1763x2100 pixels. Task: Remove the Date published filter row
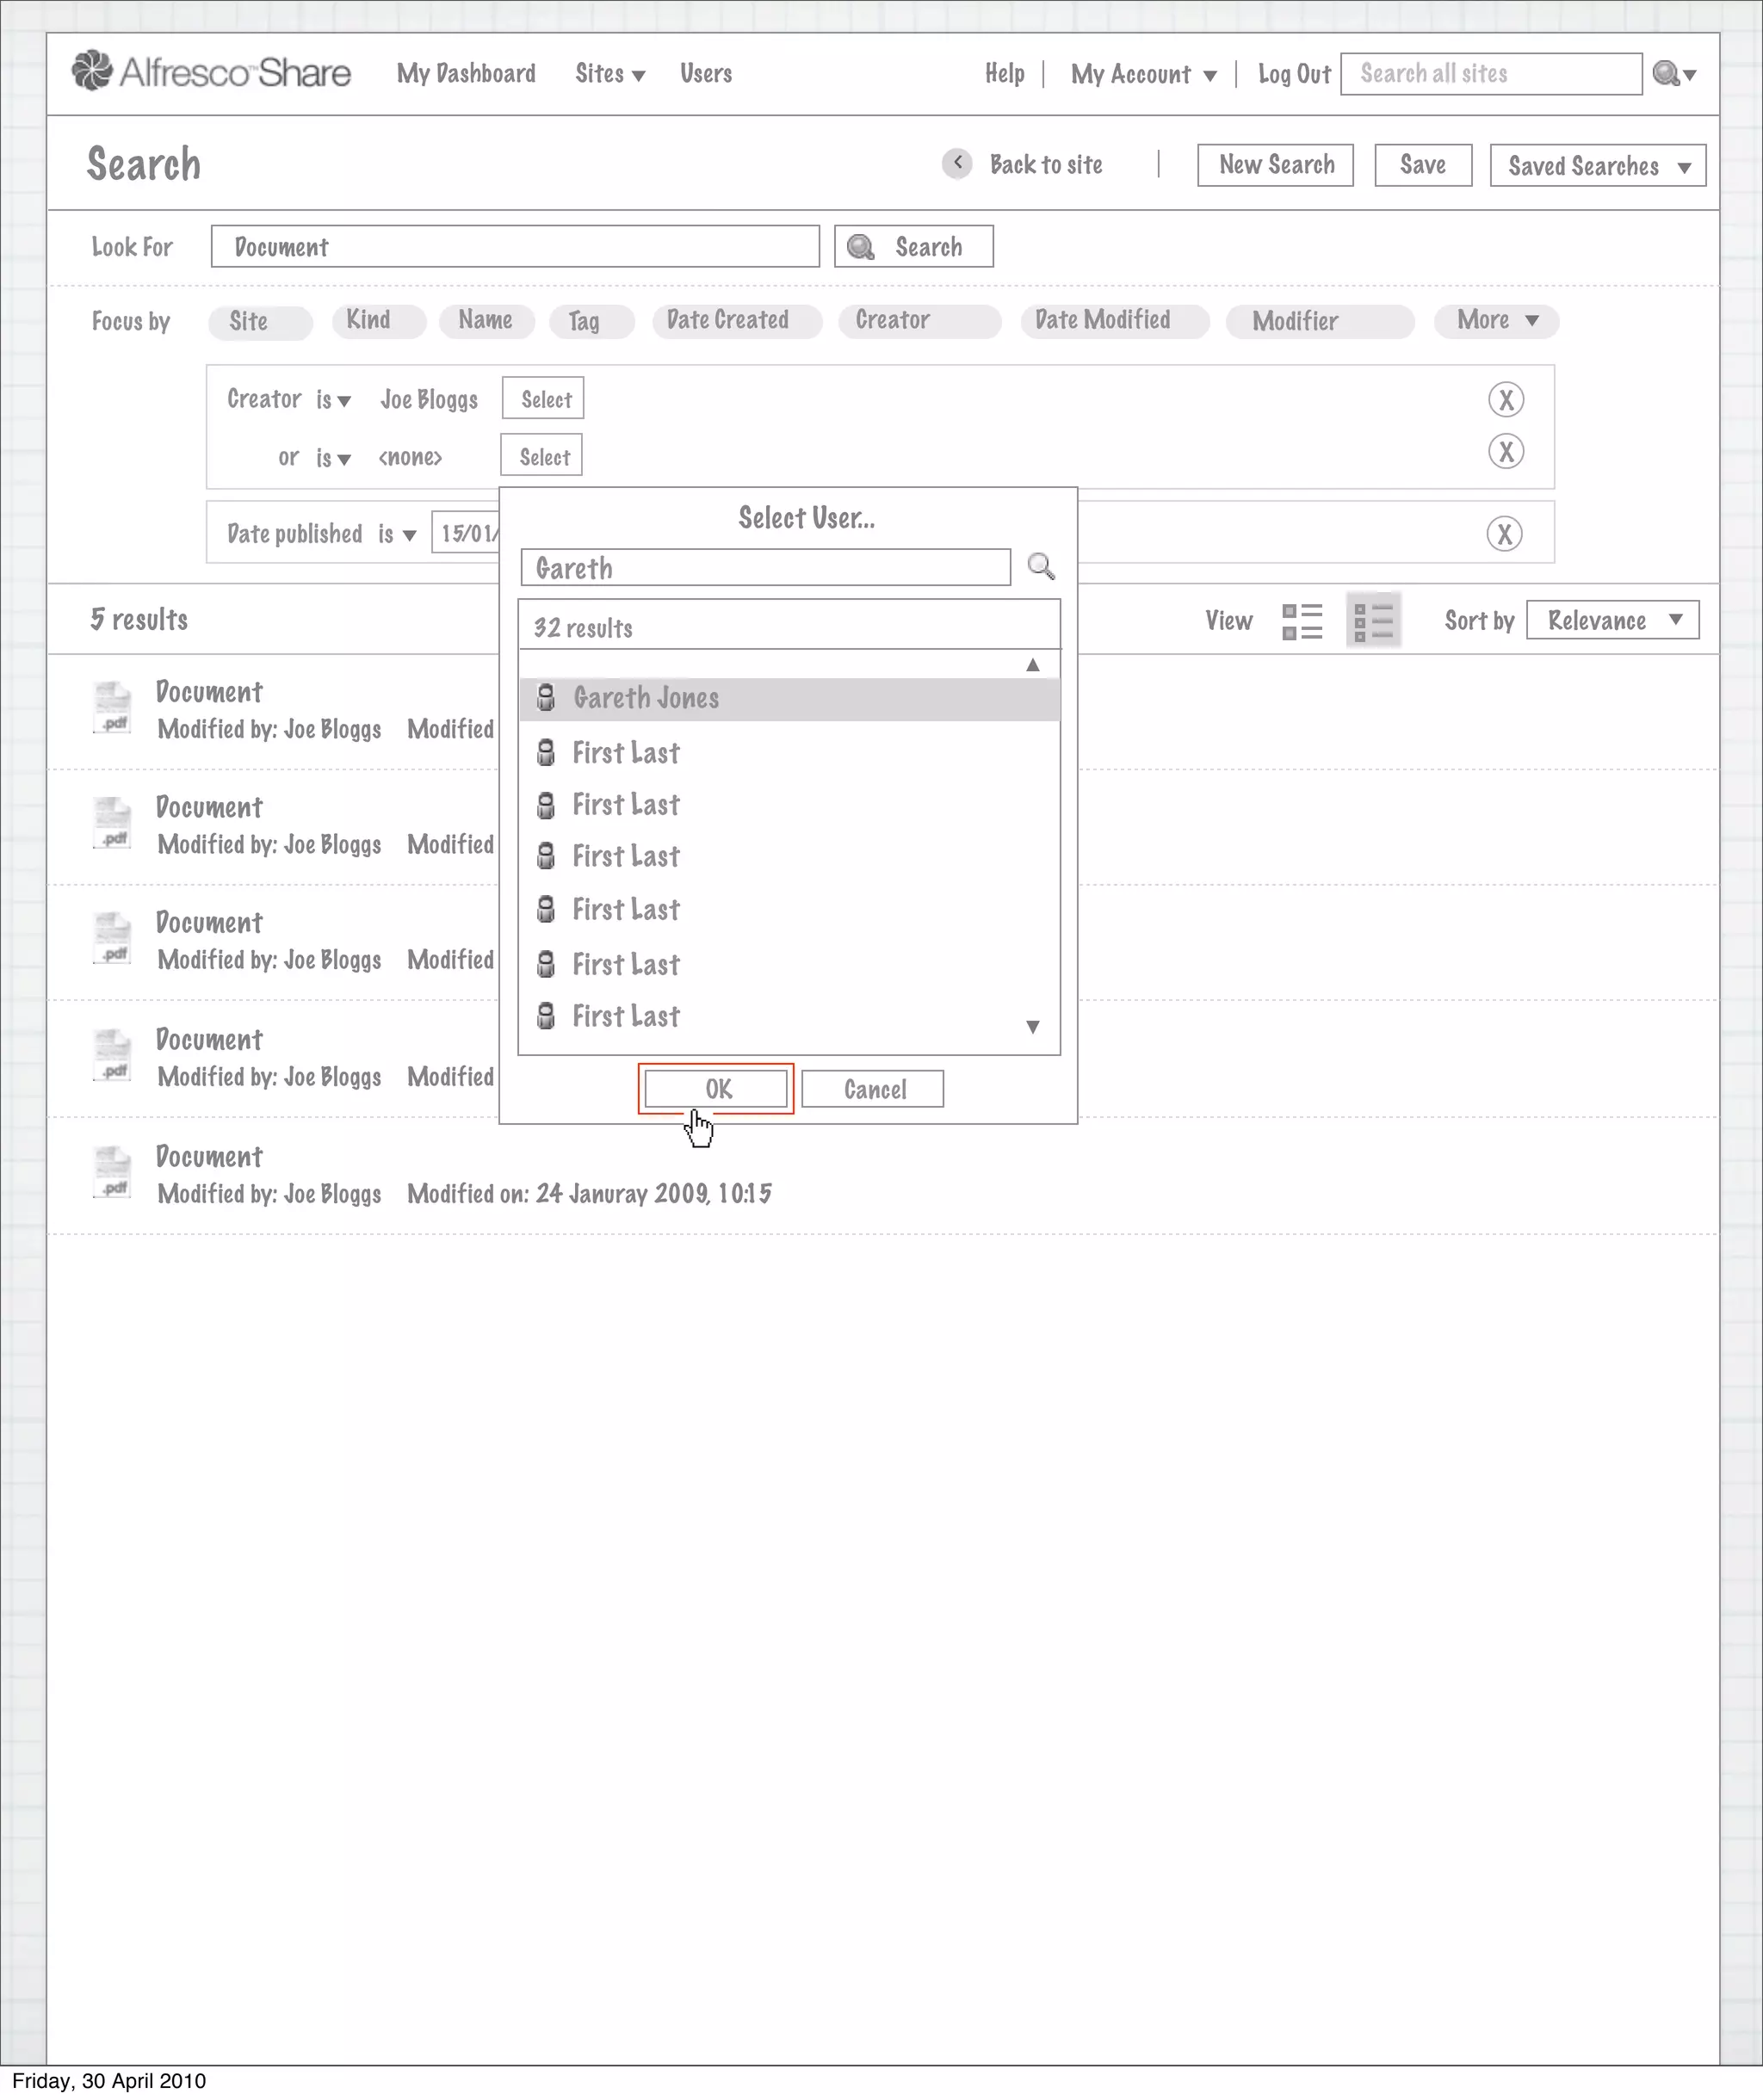point(1504,534)
